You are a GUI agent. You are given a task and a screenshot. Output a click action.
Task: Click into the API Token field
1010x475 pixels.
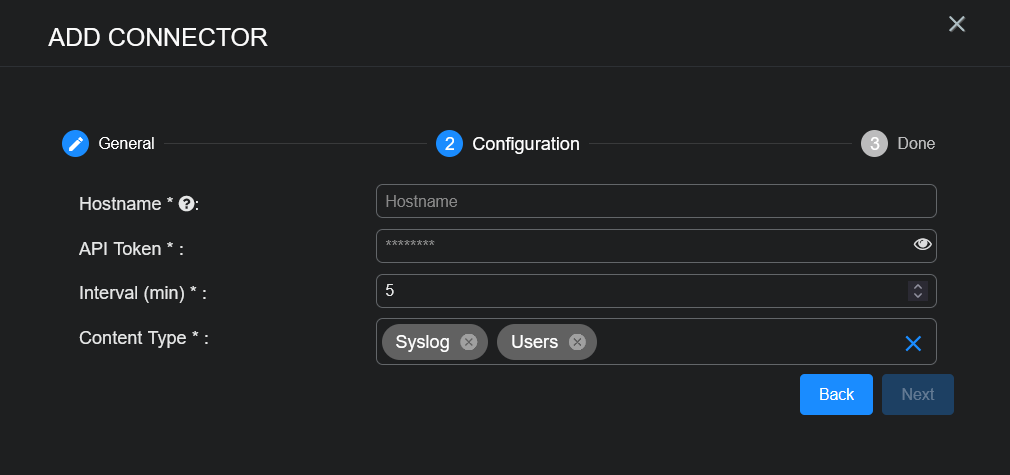640,246
